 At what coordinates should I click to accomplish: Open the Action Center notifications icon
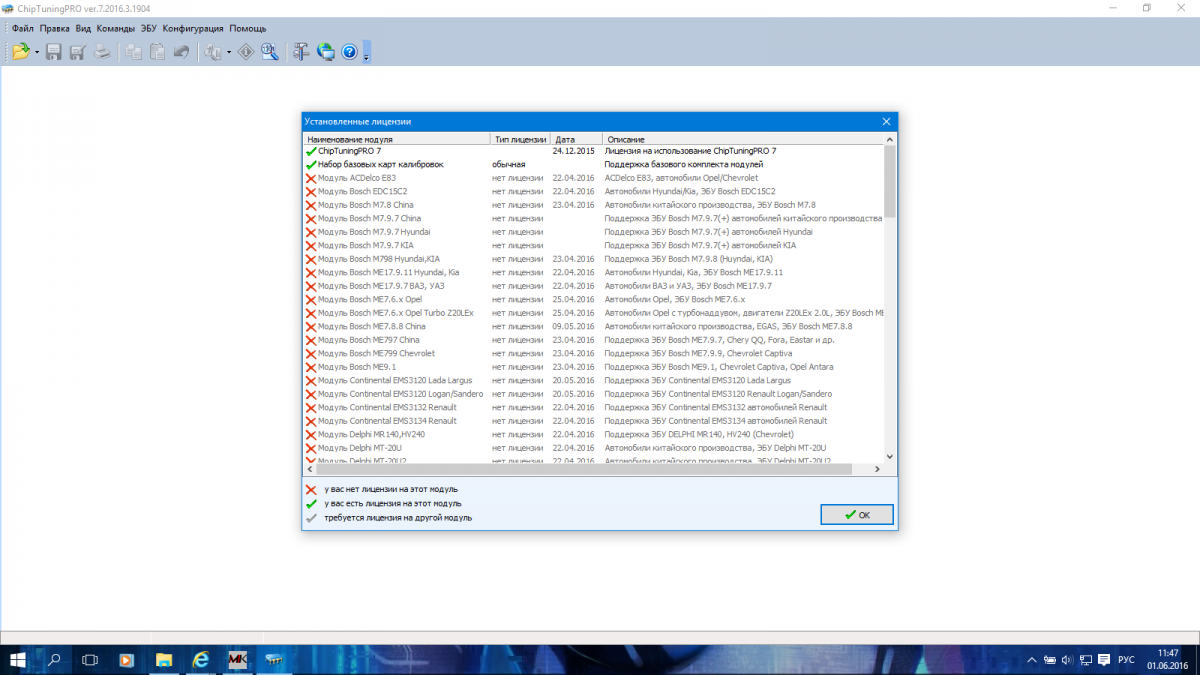pos(1105,660)
